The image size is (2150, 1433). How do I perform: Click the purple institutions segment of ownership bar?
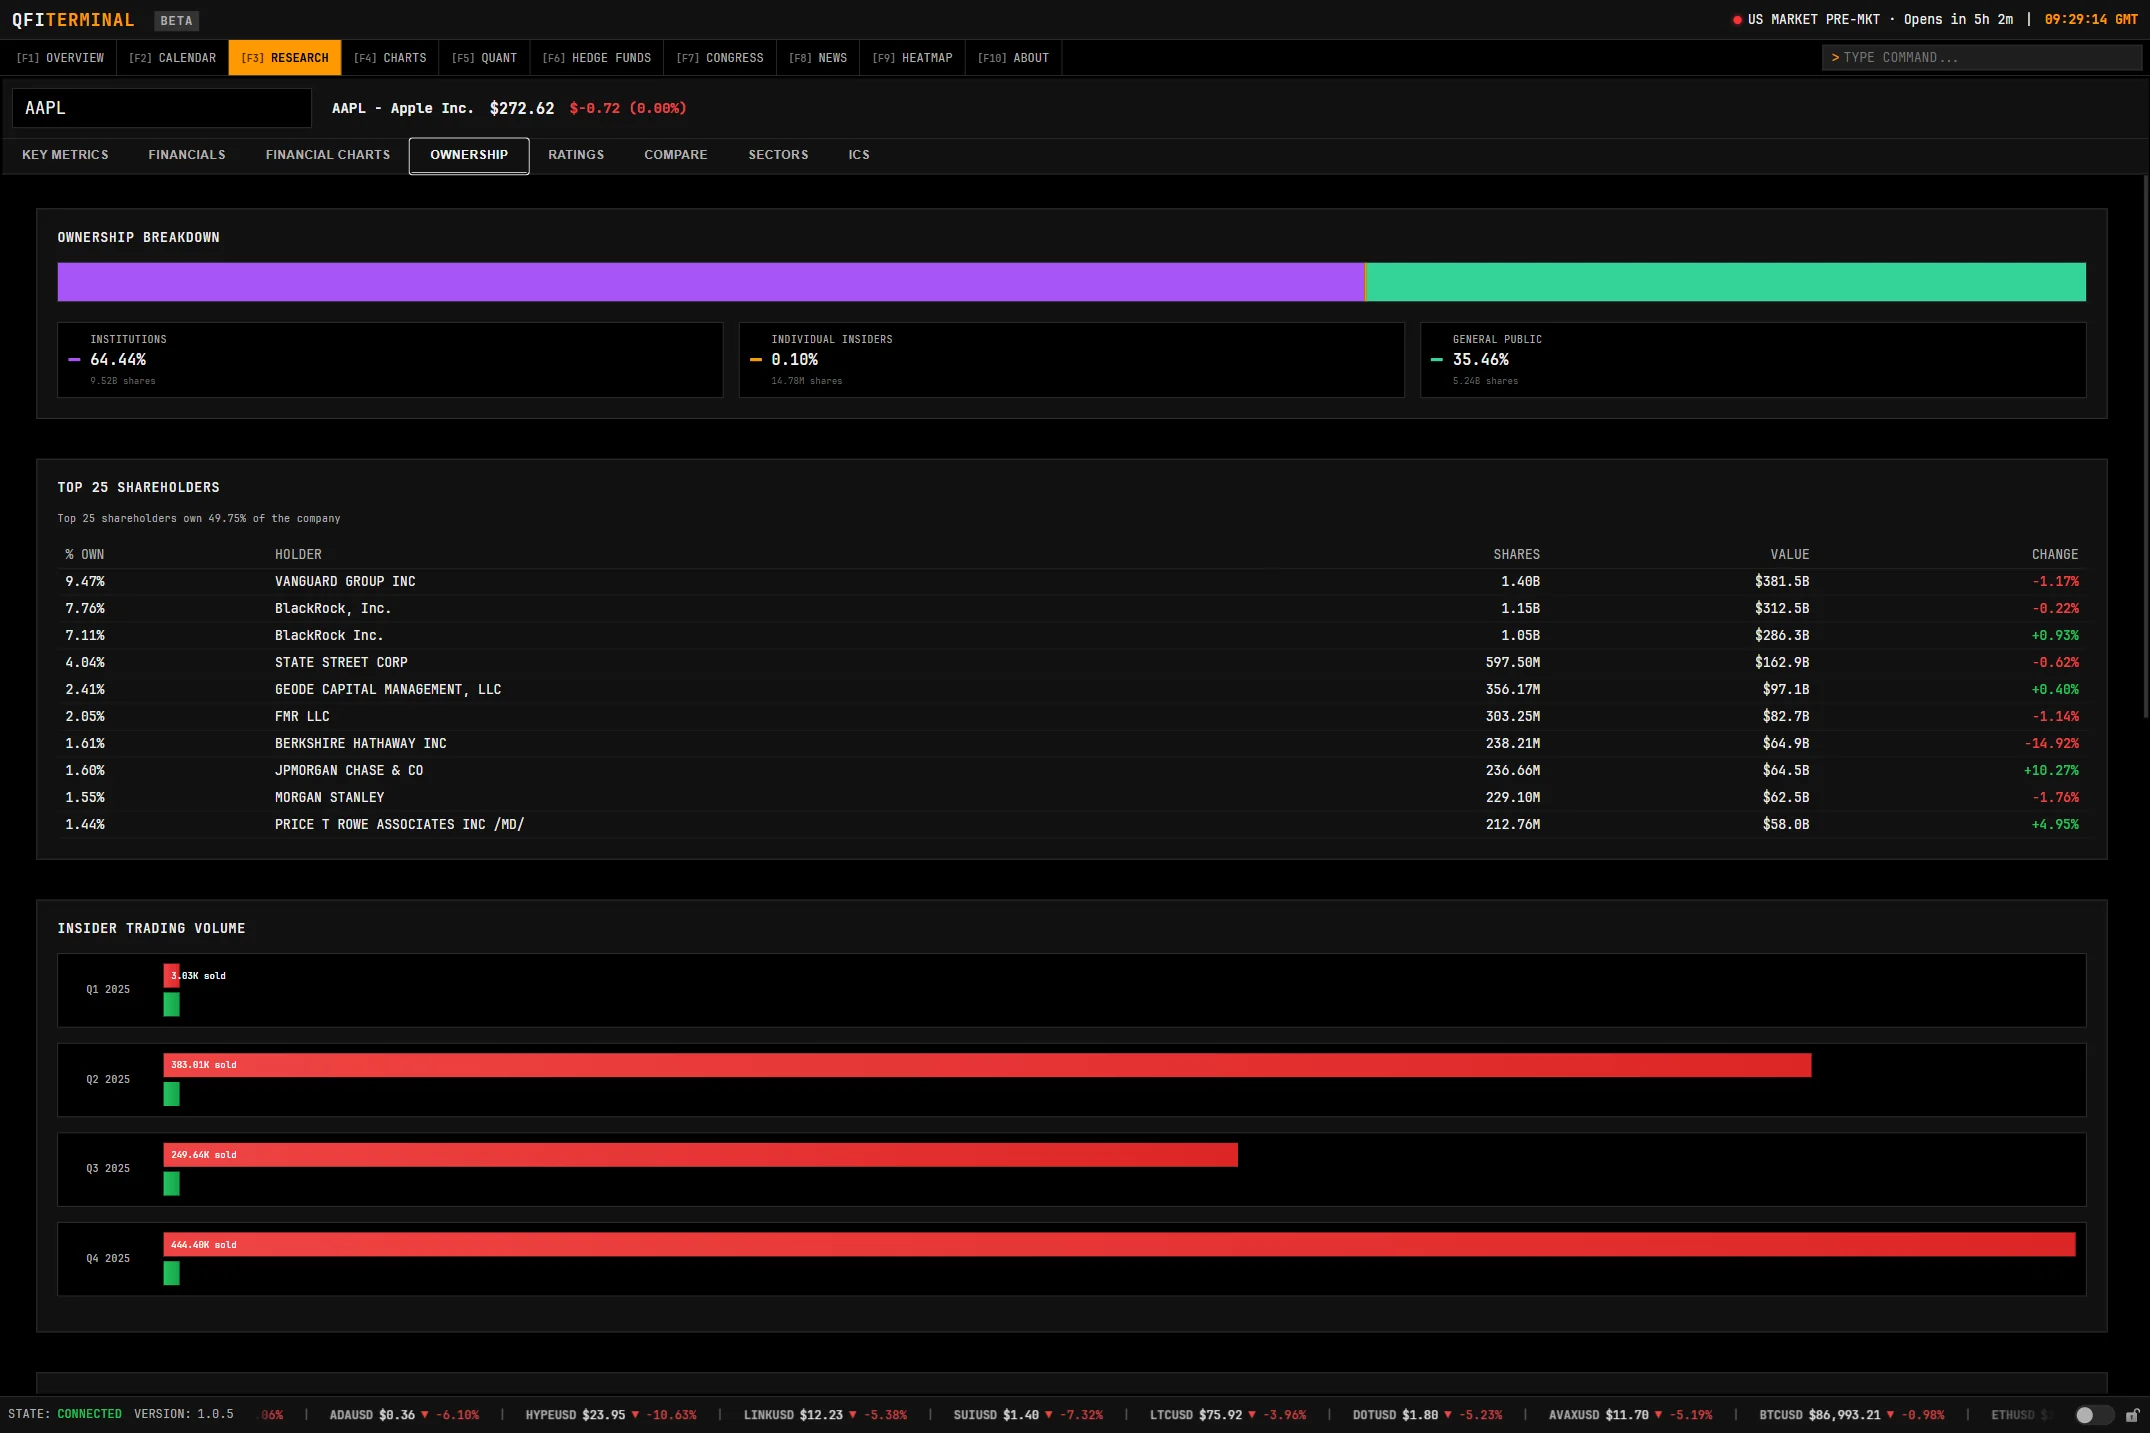[710, 282]
